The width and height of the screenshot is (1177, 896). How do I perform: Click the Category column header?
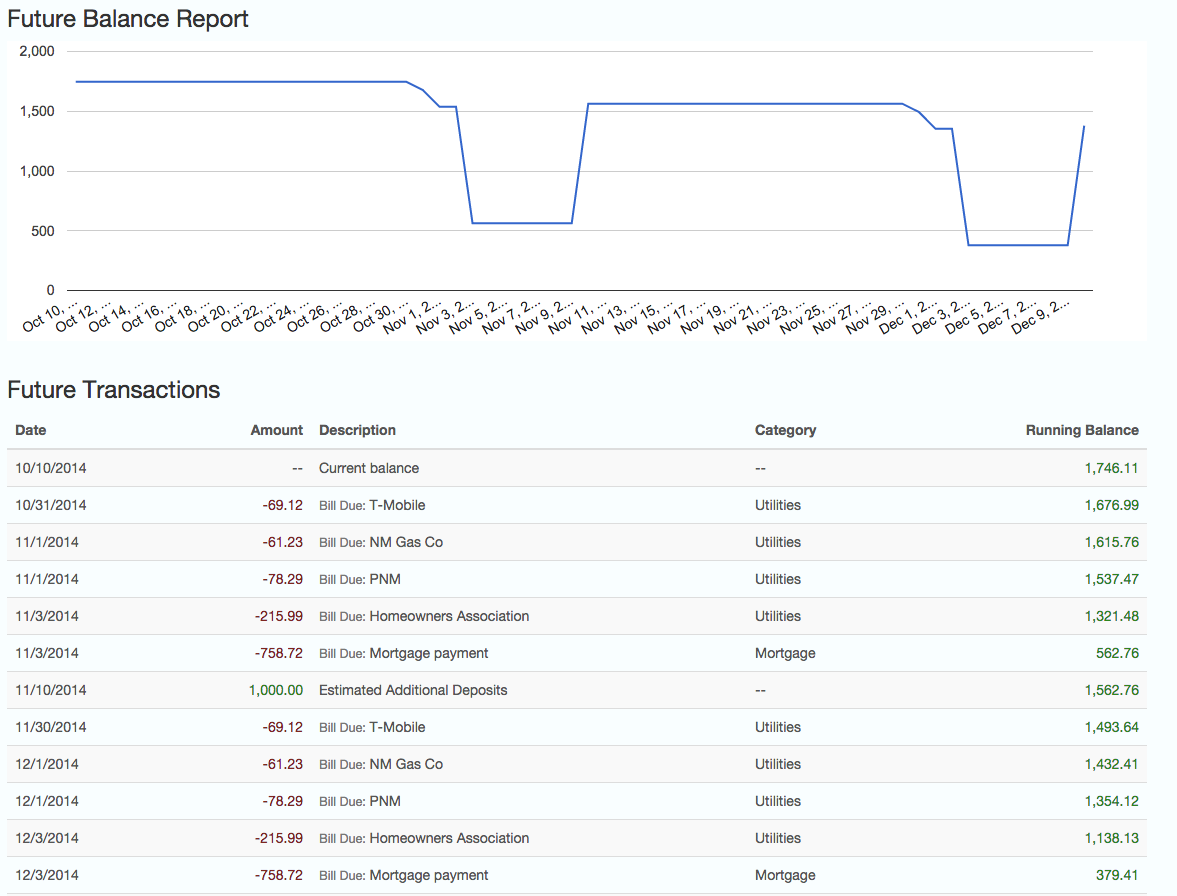[785, 430]
